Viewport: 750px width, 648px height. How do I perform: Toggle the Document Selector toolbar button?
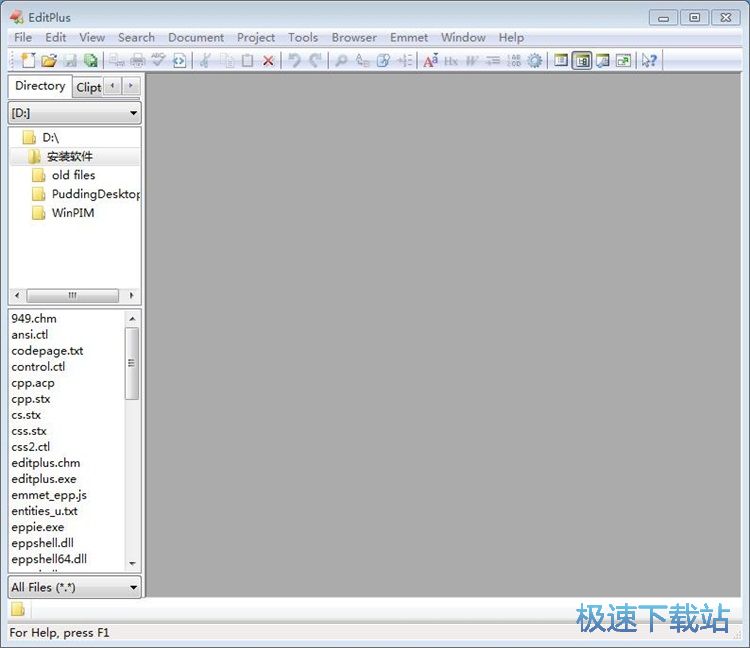tap(561, 61)
